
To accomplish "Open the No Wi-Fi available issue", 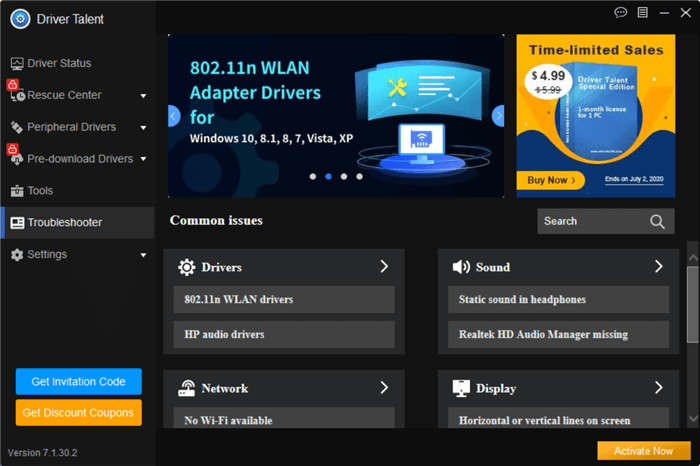I will pyautogui.click(x=284, y=418).
